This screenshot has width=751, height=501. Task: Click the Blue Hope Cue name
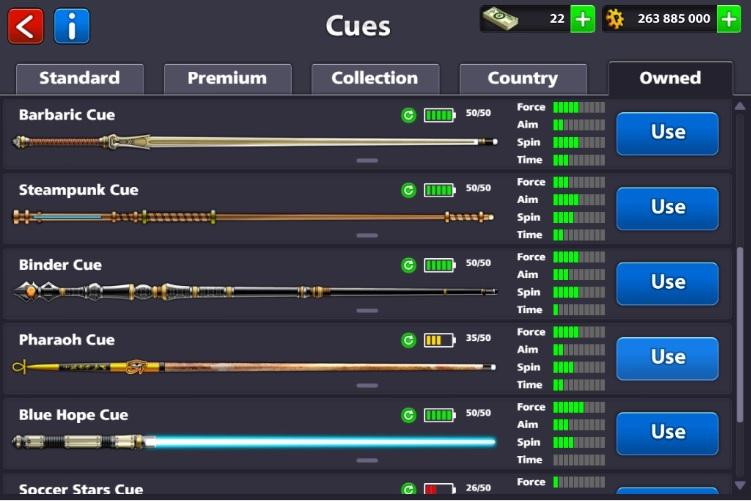click(73, 415)
